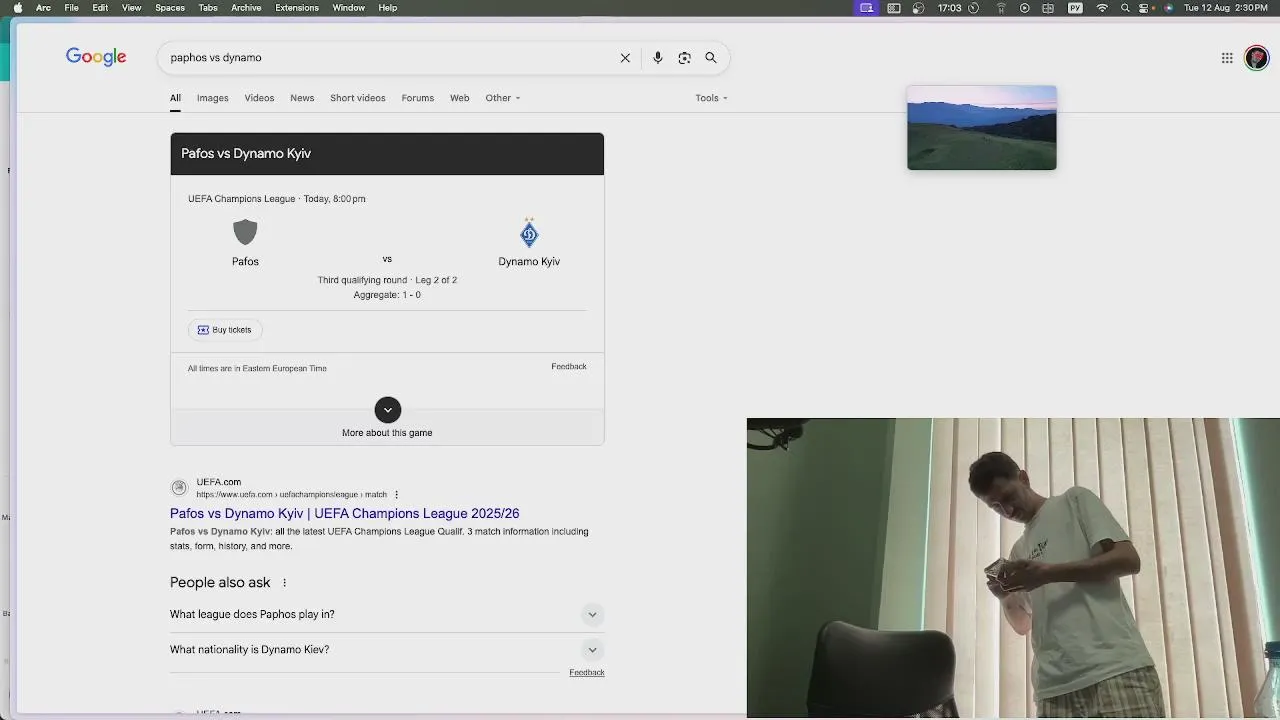
Task: Click the 'Aggregate: 1 - 0' text
Action: click(387, 295)
